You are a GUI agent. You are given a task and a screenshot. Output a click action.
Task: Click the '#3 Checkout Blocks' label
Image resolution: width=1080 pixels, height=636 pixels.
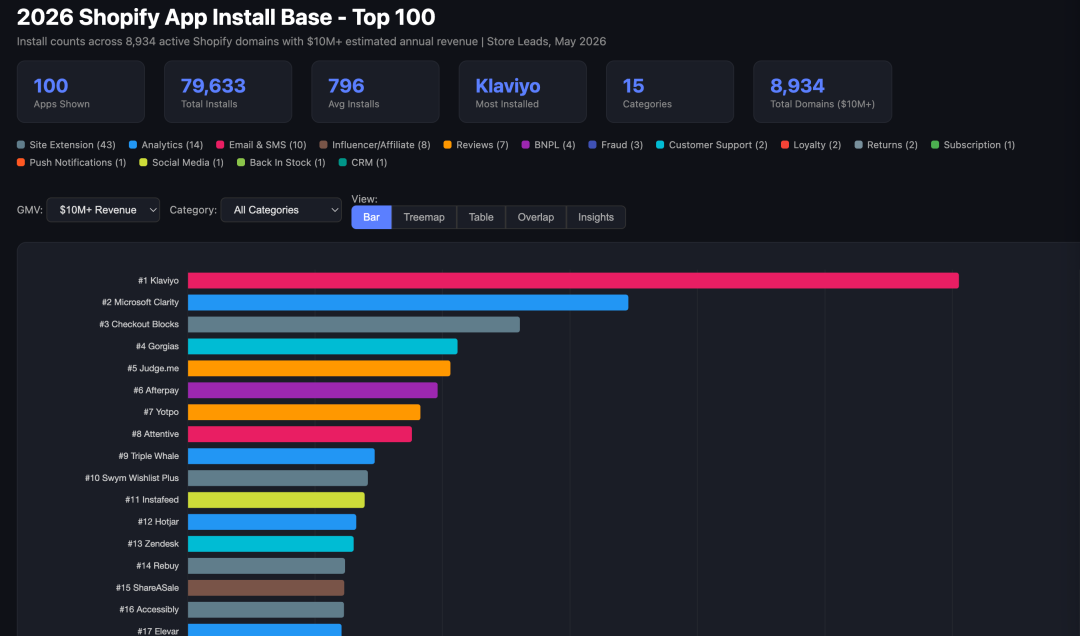(x=138, y=325)
